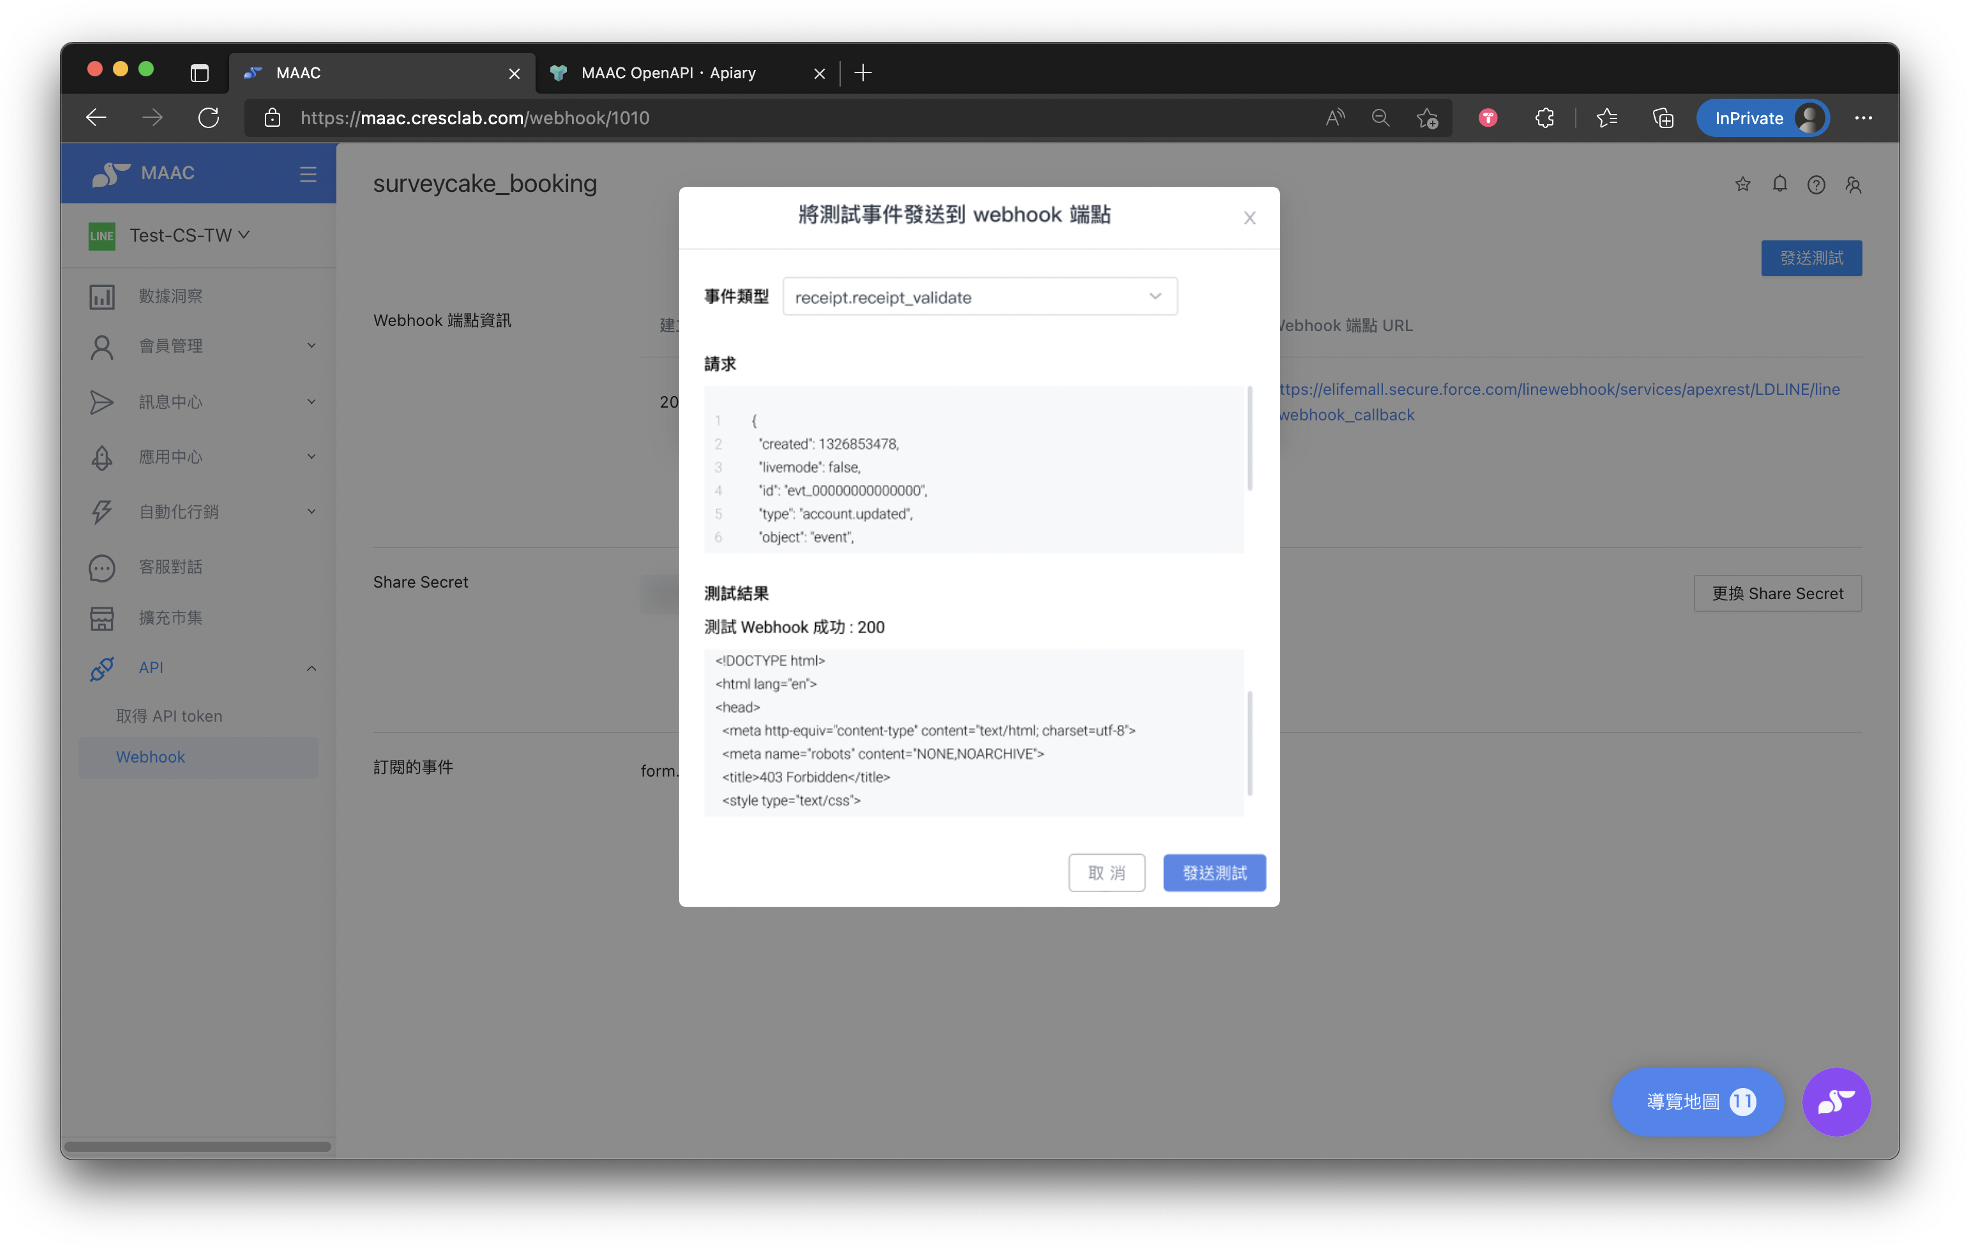Screen dimensions: 1966x1250
Task: Click the hamburger menu icon beside MAAC logo
Action: [308, 174]
